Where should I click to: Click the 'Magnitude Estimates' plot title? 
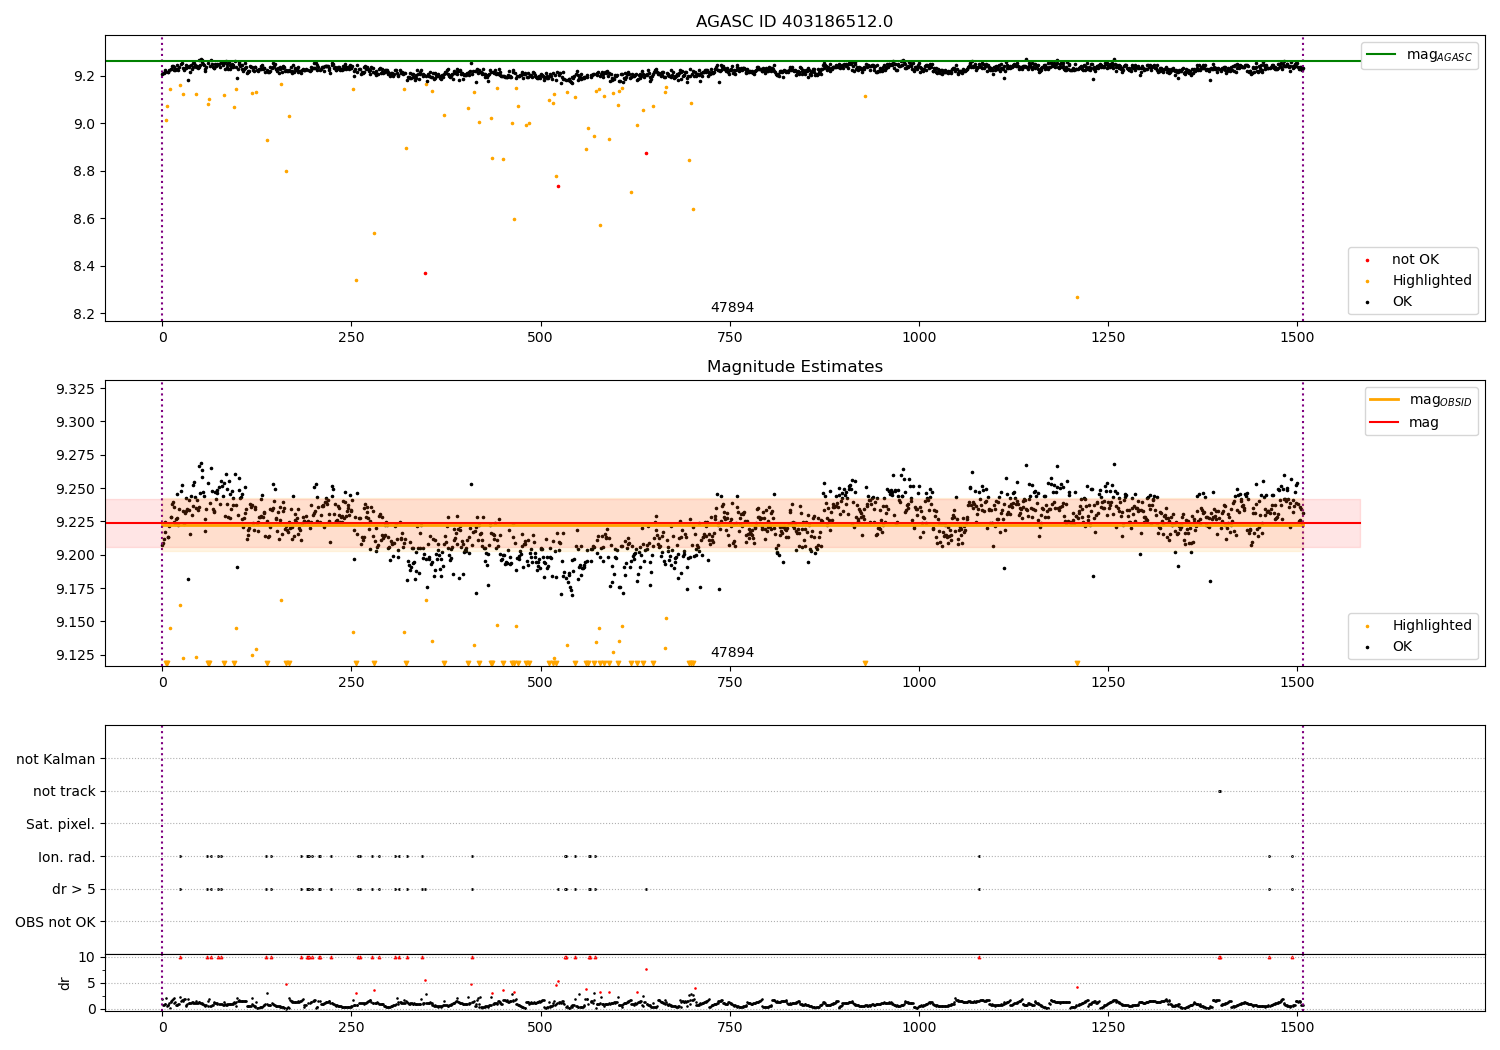[x=794, y=367]
